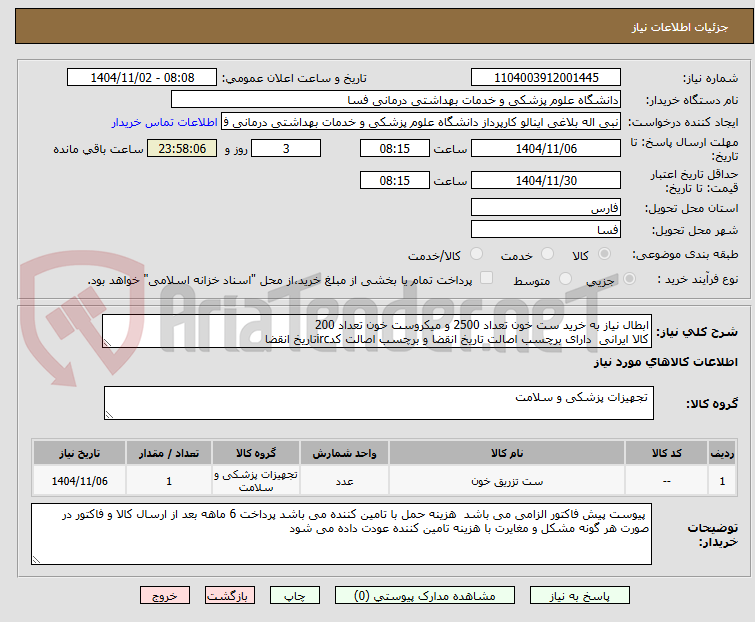Screen dimensions: 755x622
Task: Select the متوسط purchase type radio
Action: pos(565,279)
